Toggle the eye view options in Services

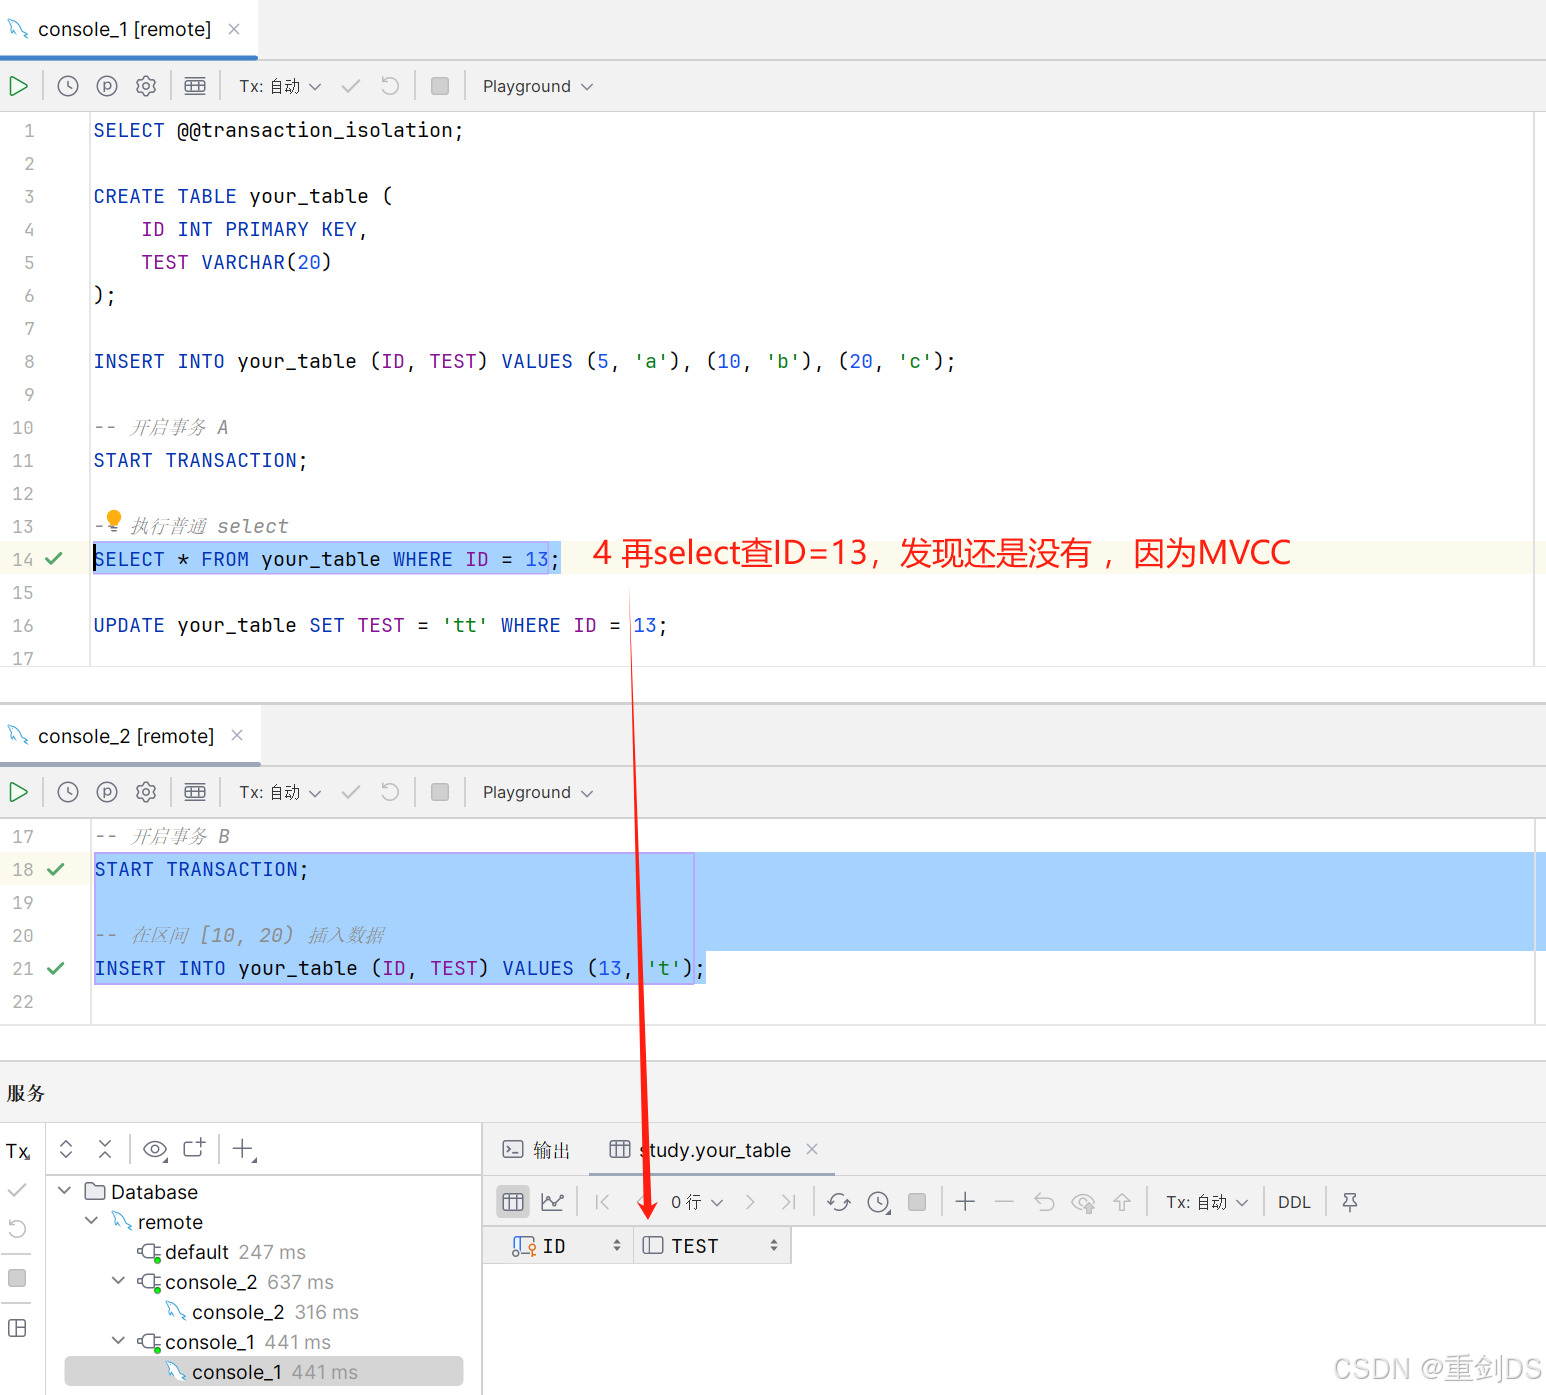155,1149
